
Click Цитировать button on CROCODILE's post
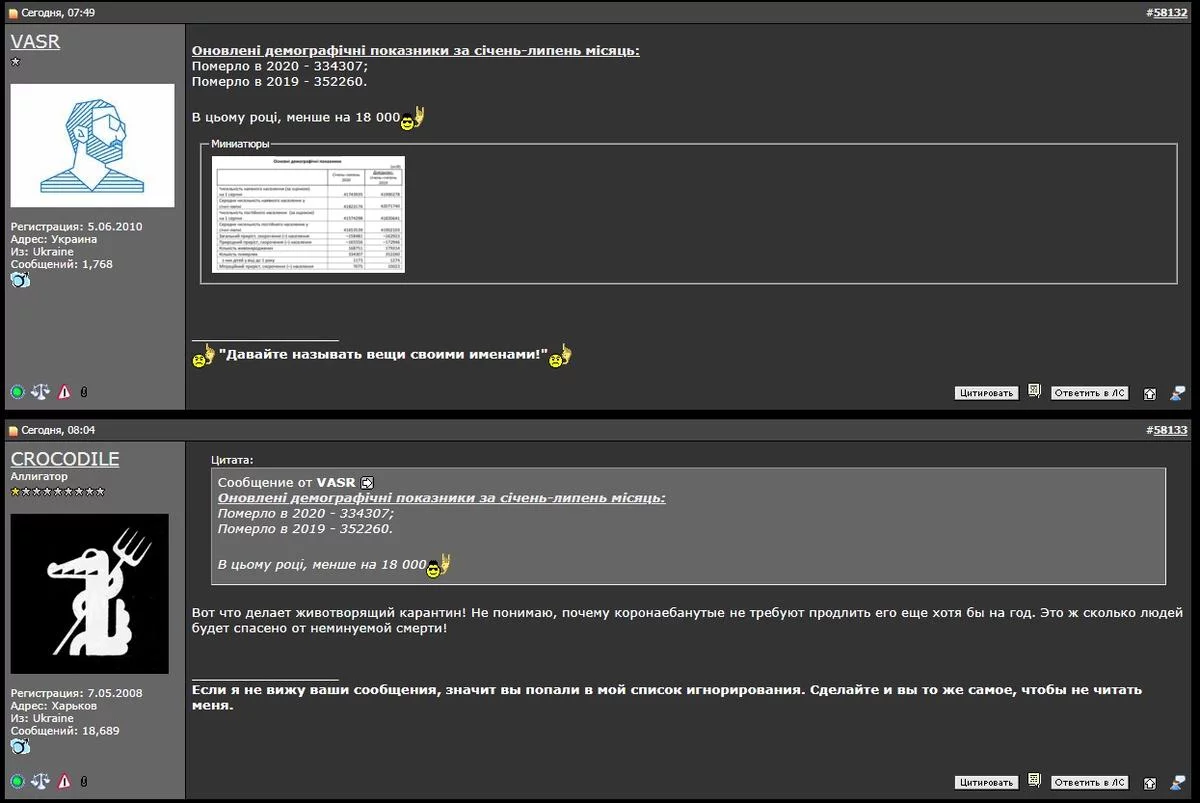(986, 782)
